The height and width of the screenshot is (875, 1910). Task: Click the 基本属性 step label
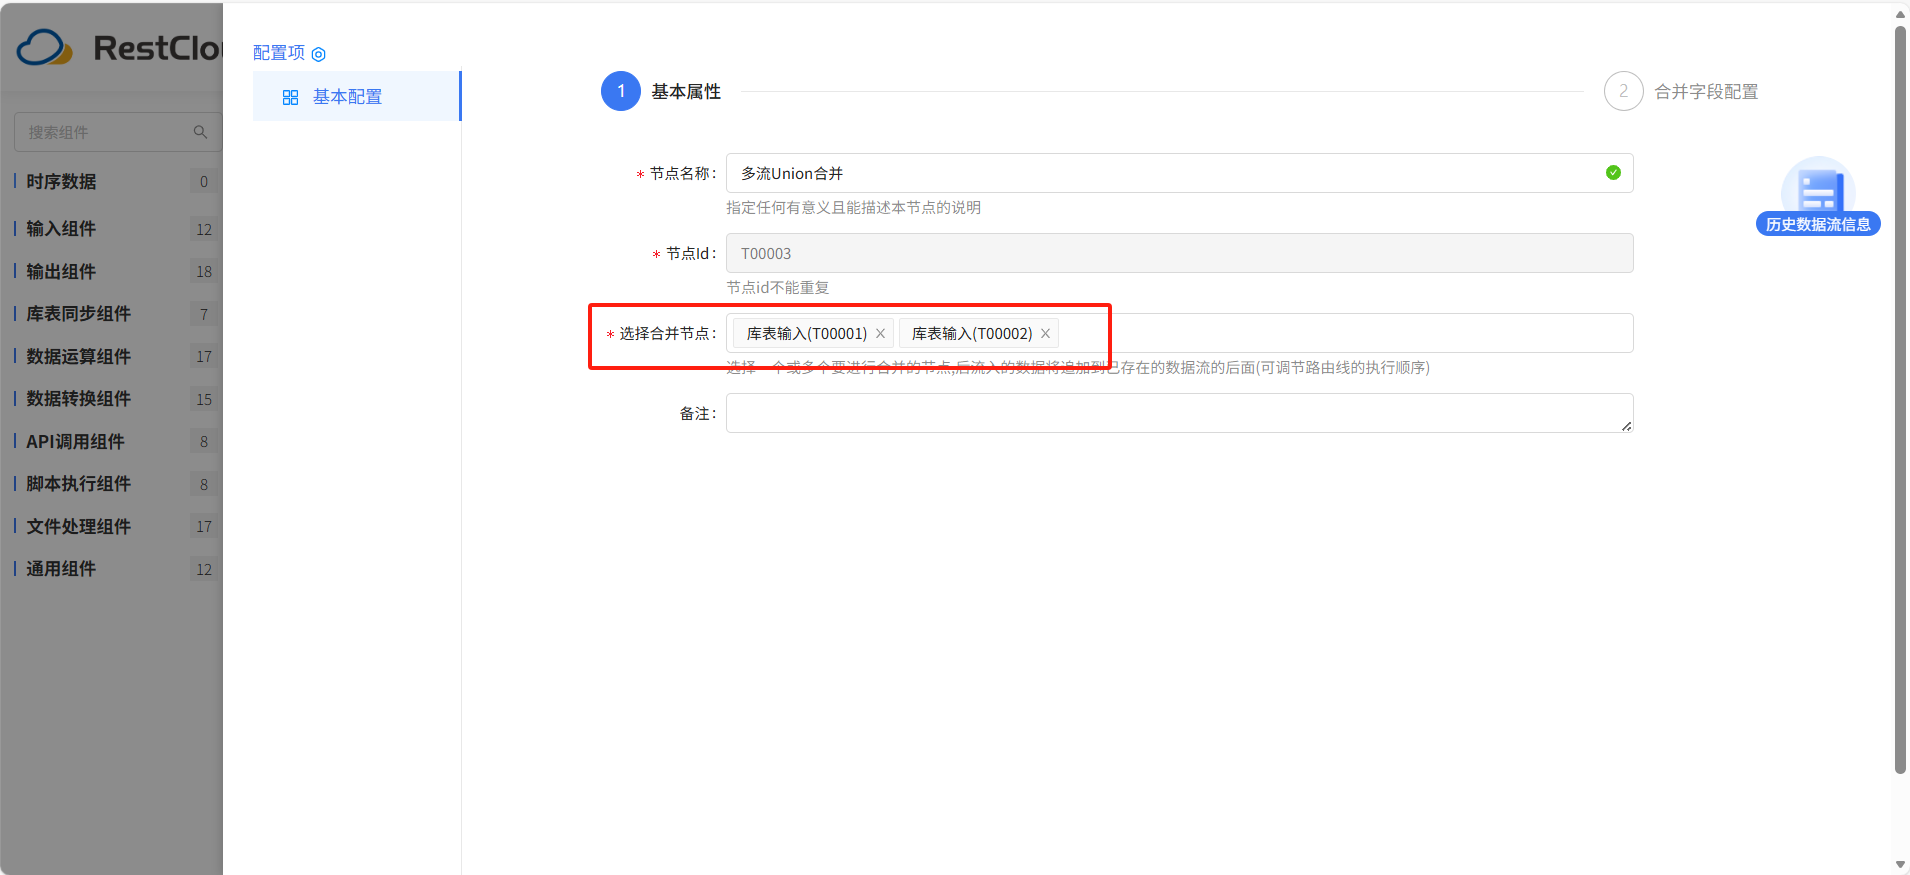(686, 92)
